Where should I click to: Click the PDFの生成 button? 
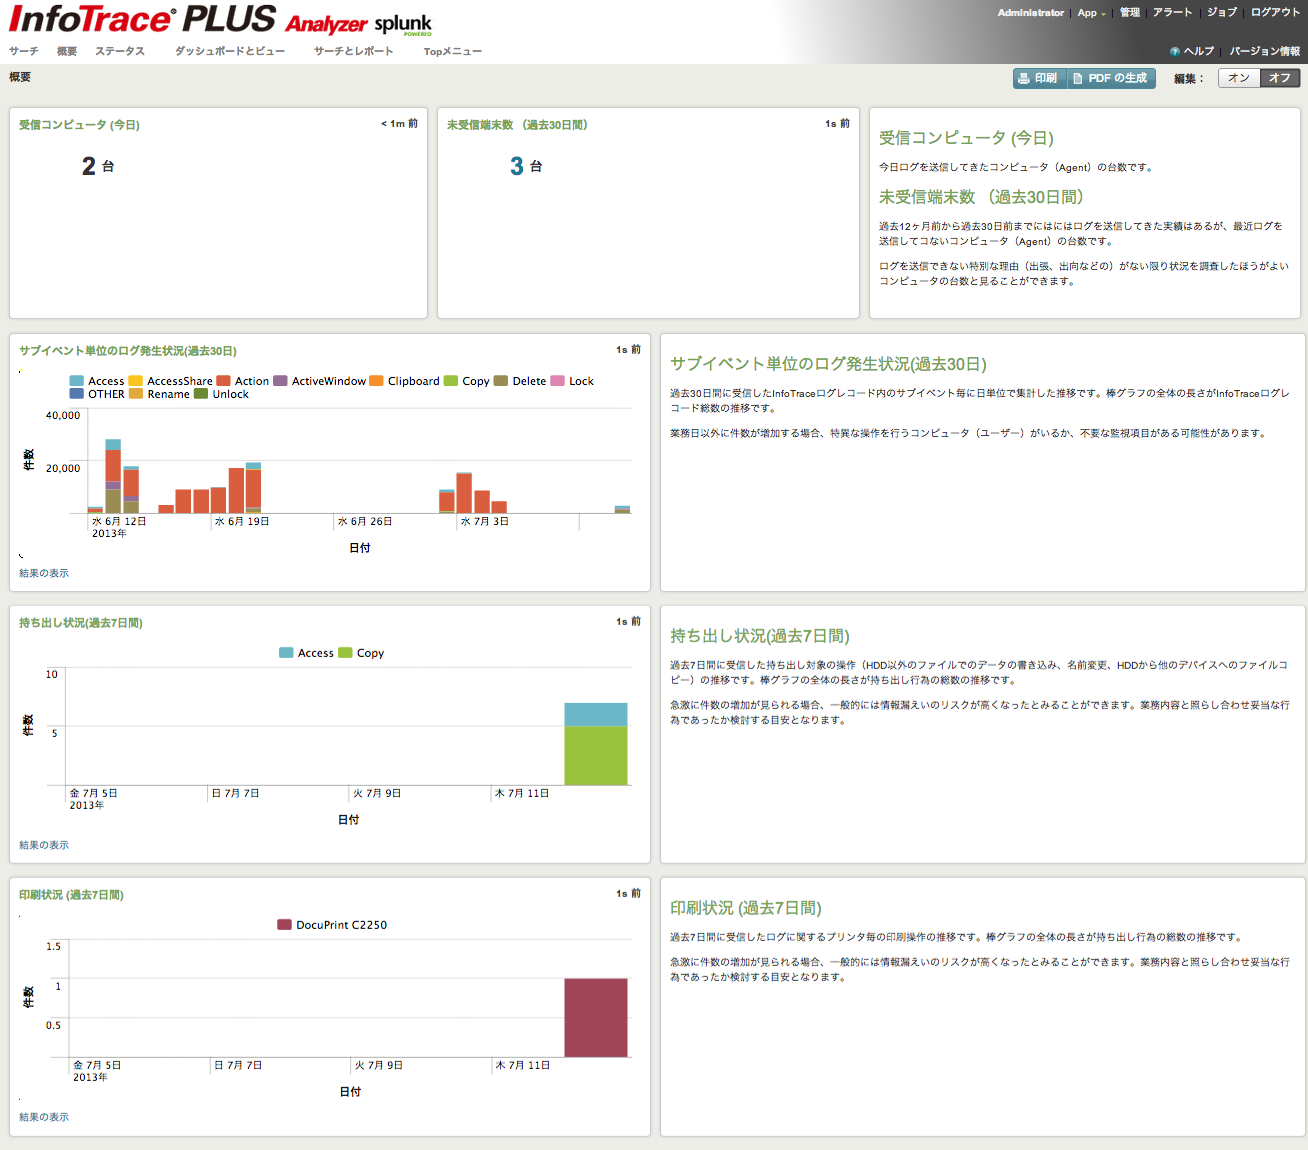[1110, 78]
